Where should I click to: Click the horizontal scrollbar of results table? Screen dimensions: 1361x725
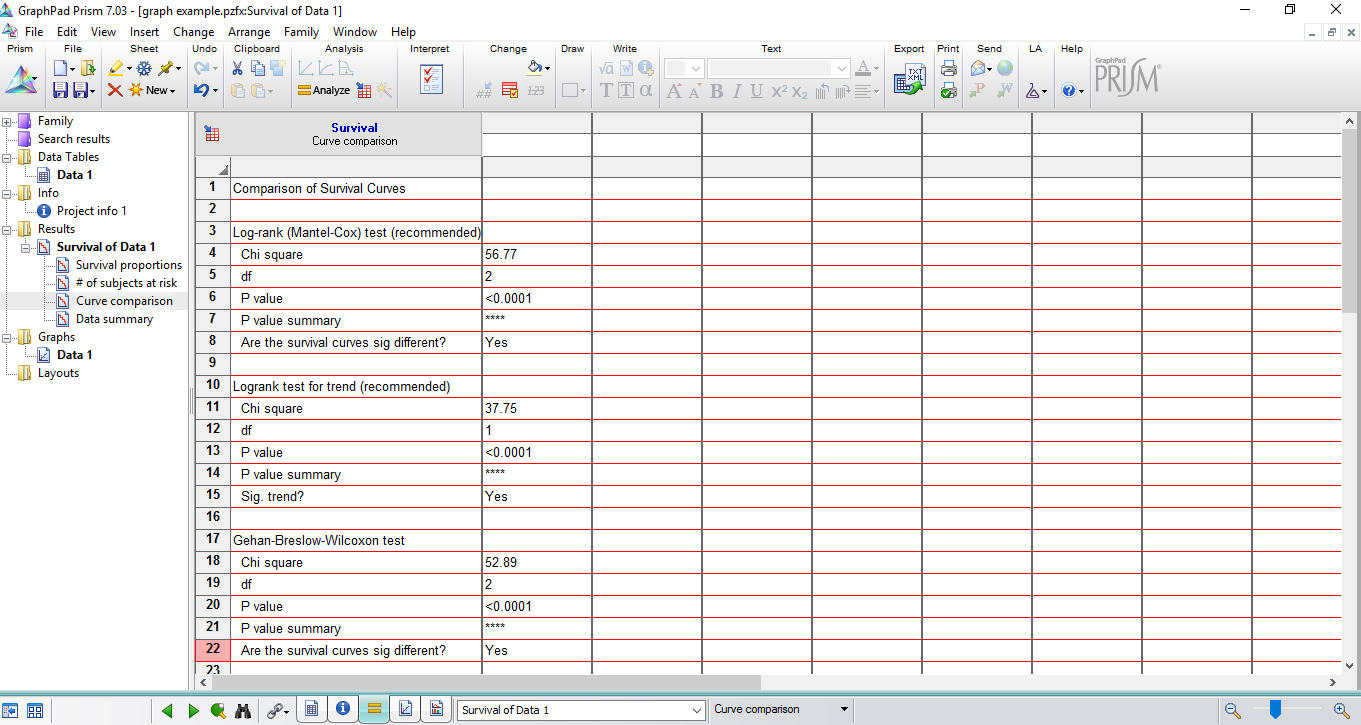click(x=486, y=682)
